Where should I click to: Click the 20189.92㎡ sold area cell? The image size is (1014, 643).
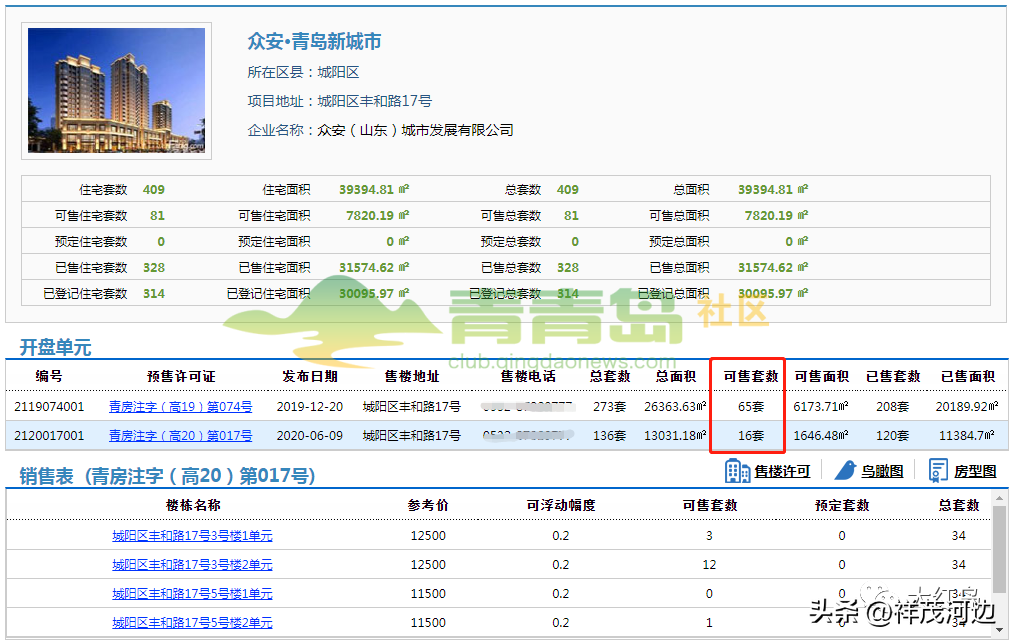coord(967,407)
